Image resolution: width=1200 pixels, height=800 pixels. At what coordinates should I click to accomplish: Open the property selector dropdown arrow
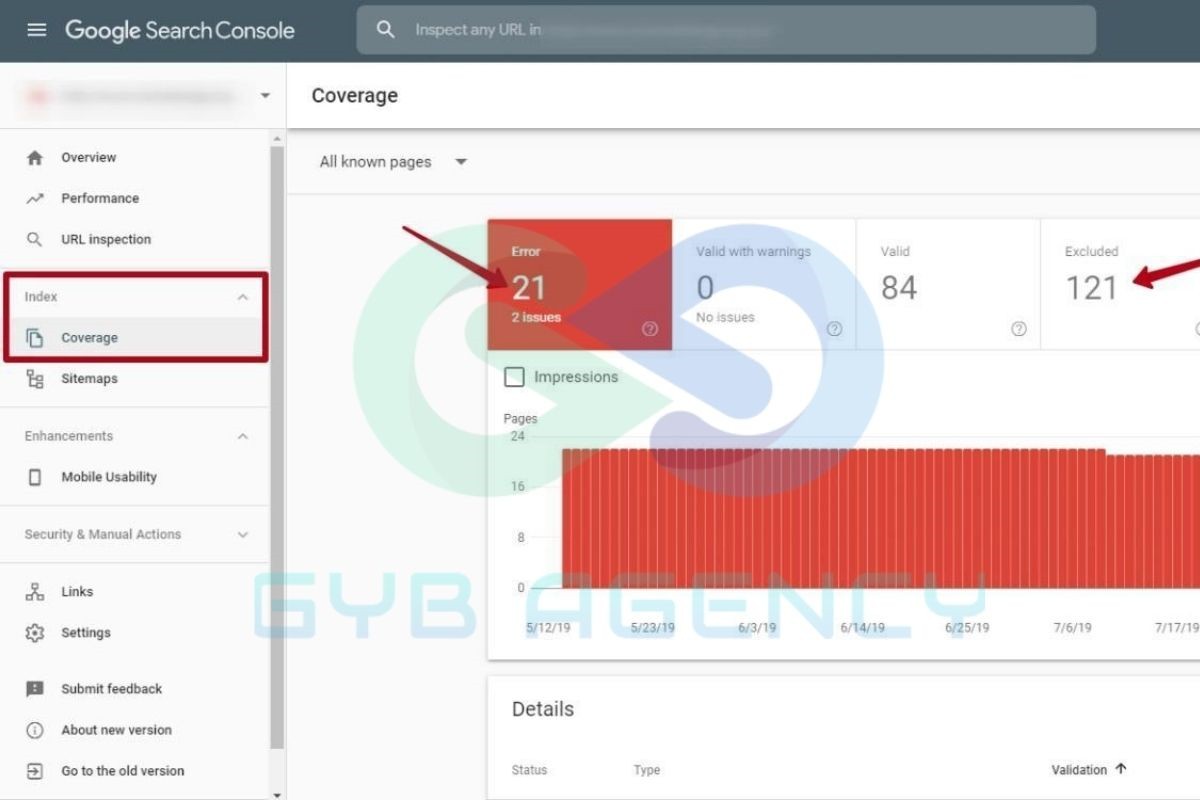pyautogui.click(x=265, y=96)
